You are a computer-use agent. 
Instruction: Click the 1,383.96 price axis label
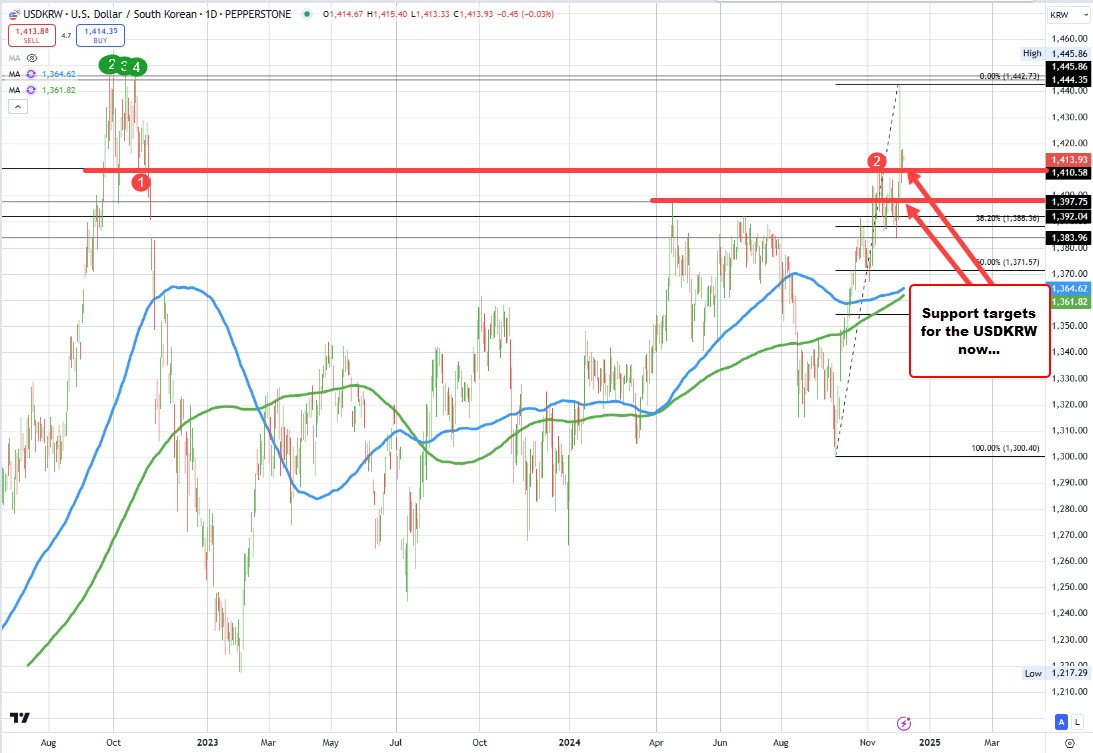tap(1069, 238)
